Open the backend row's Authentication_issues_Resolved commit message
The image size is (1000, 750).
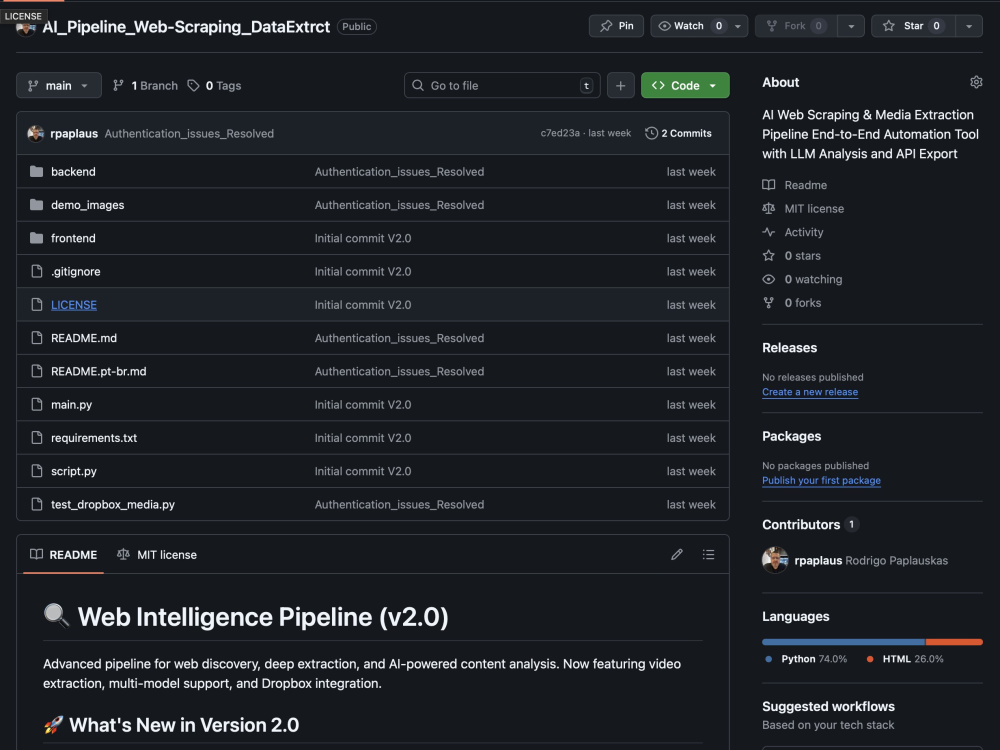coord(399,172)
